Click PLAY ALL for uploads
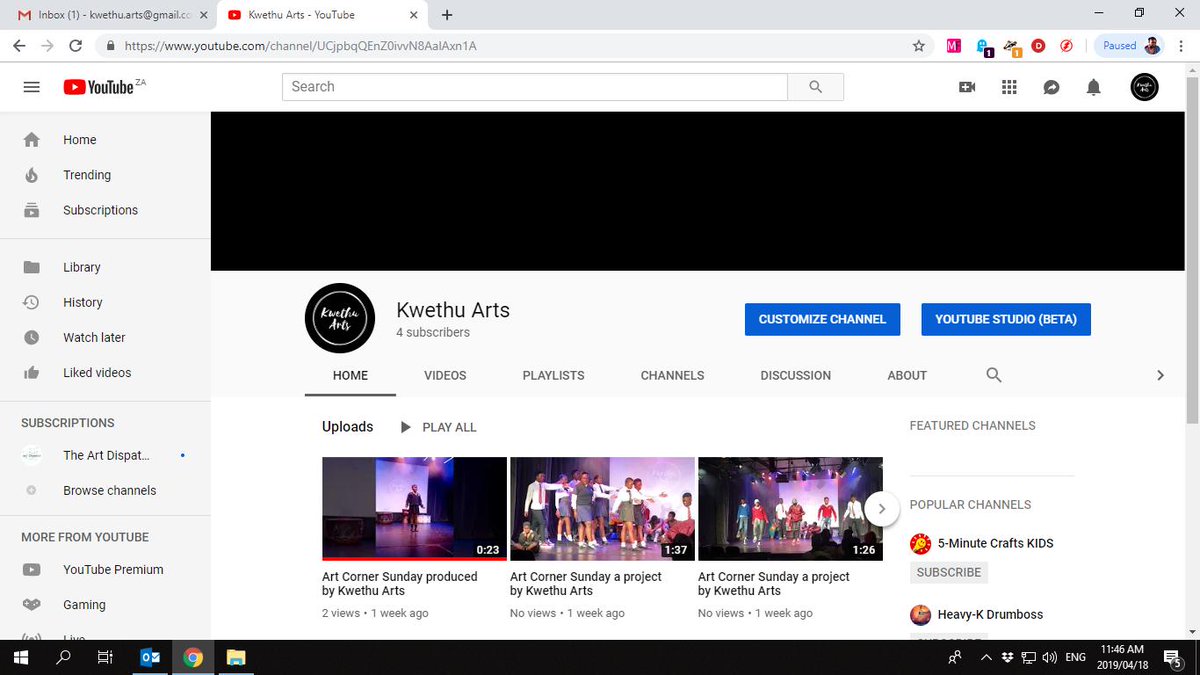The image size is (1200, 675). [x=438, y=427]
